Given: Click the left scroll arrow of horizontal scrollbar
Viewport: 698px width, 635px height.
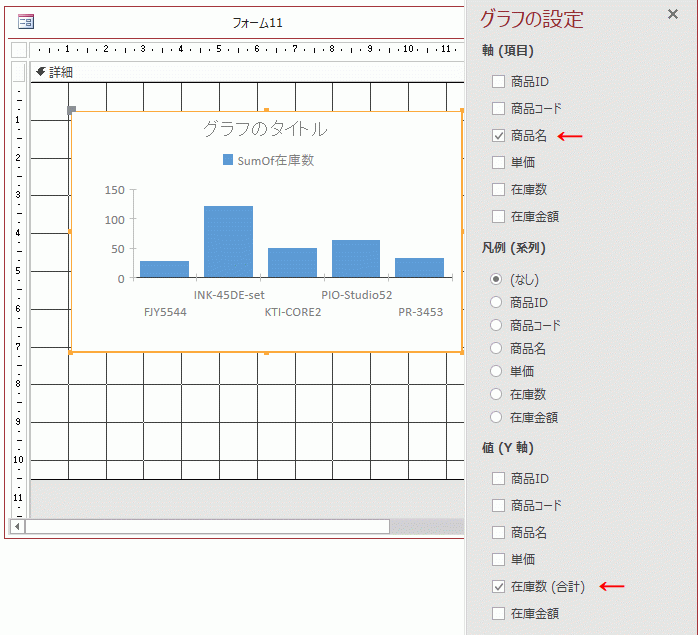Looking at the screenshot, I should (17, 526).
